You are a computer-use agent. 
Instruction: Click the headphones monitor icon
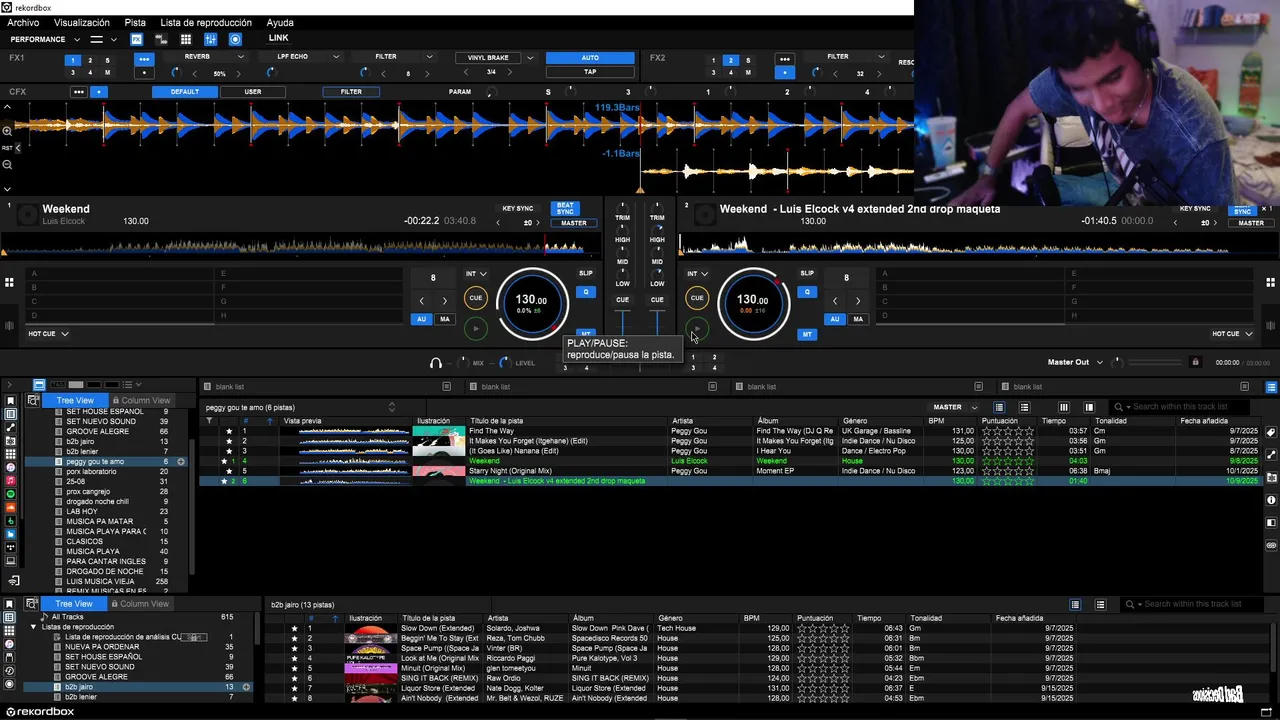(435, 363)
